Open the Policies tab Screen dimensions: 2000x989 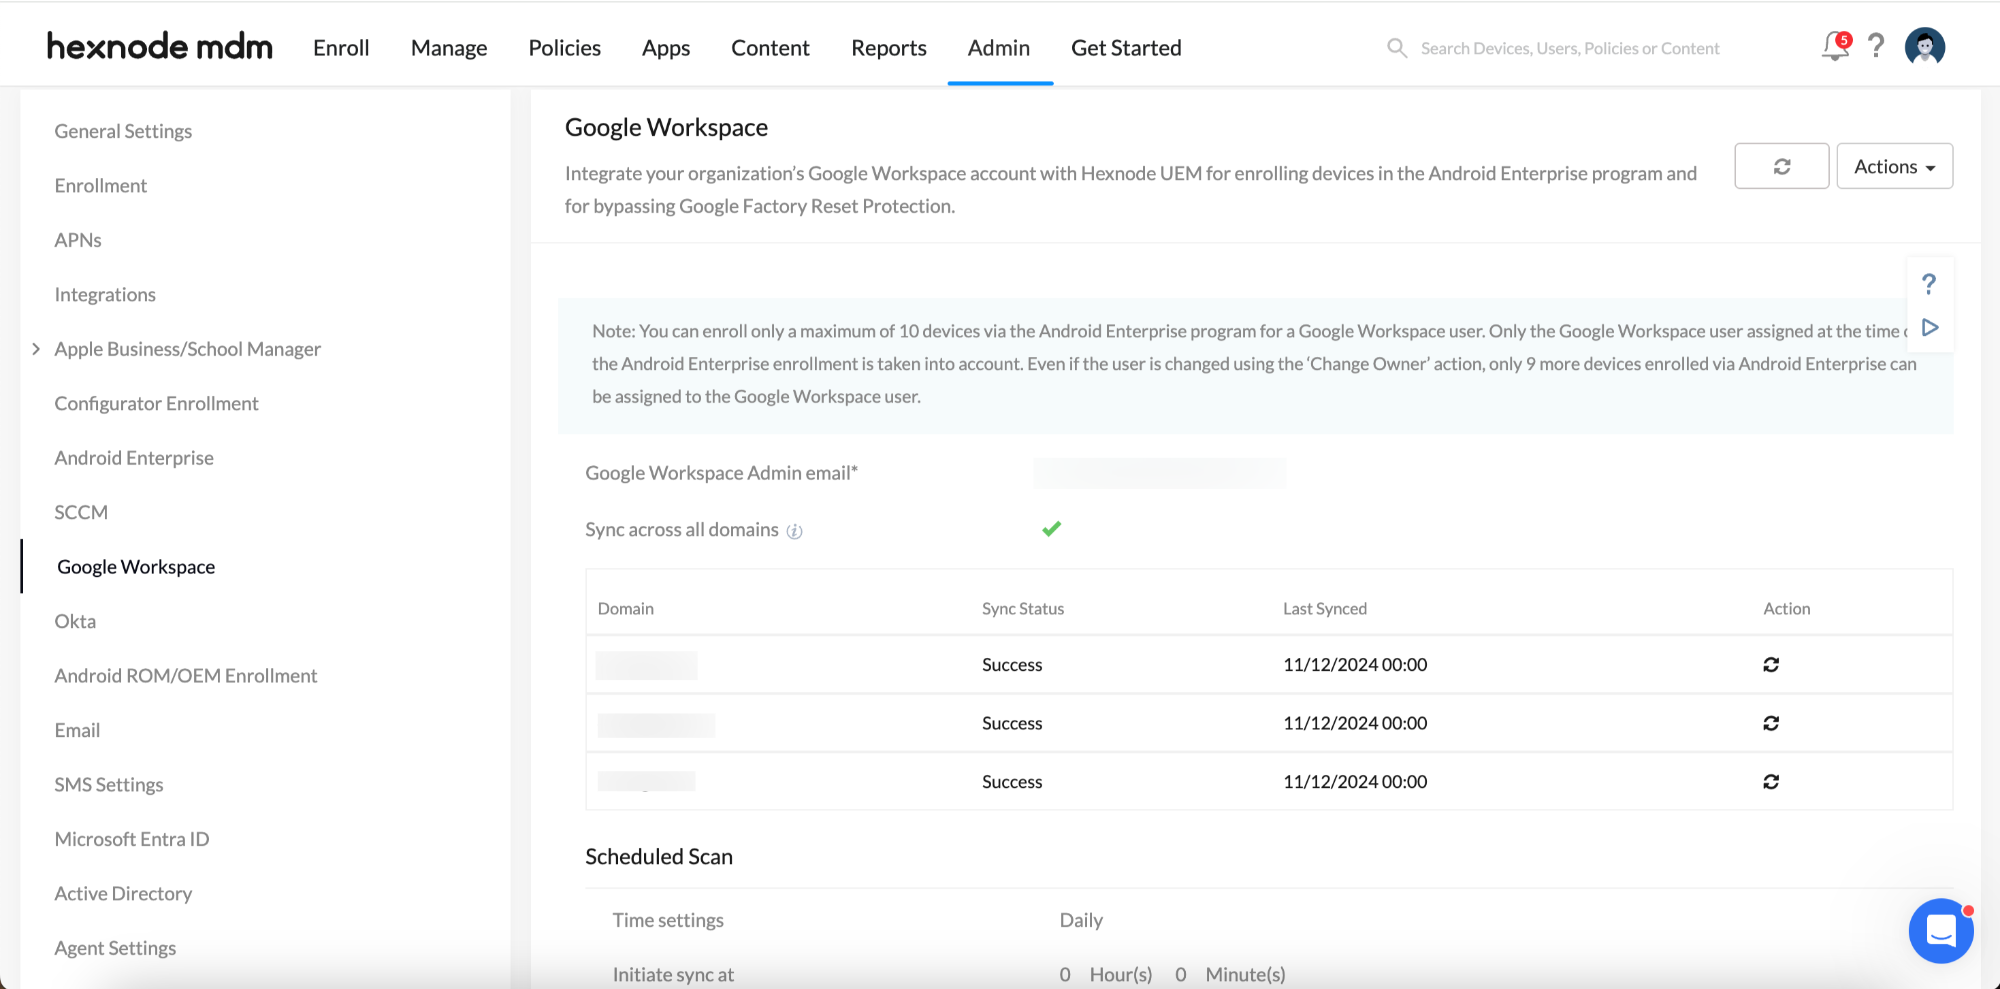tap(564, 48)
